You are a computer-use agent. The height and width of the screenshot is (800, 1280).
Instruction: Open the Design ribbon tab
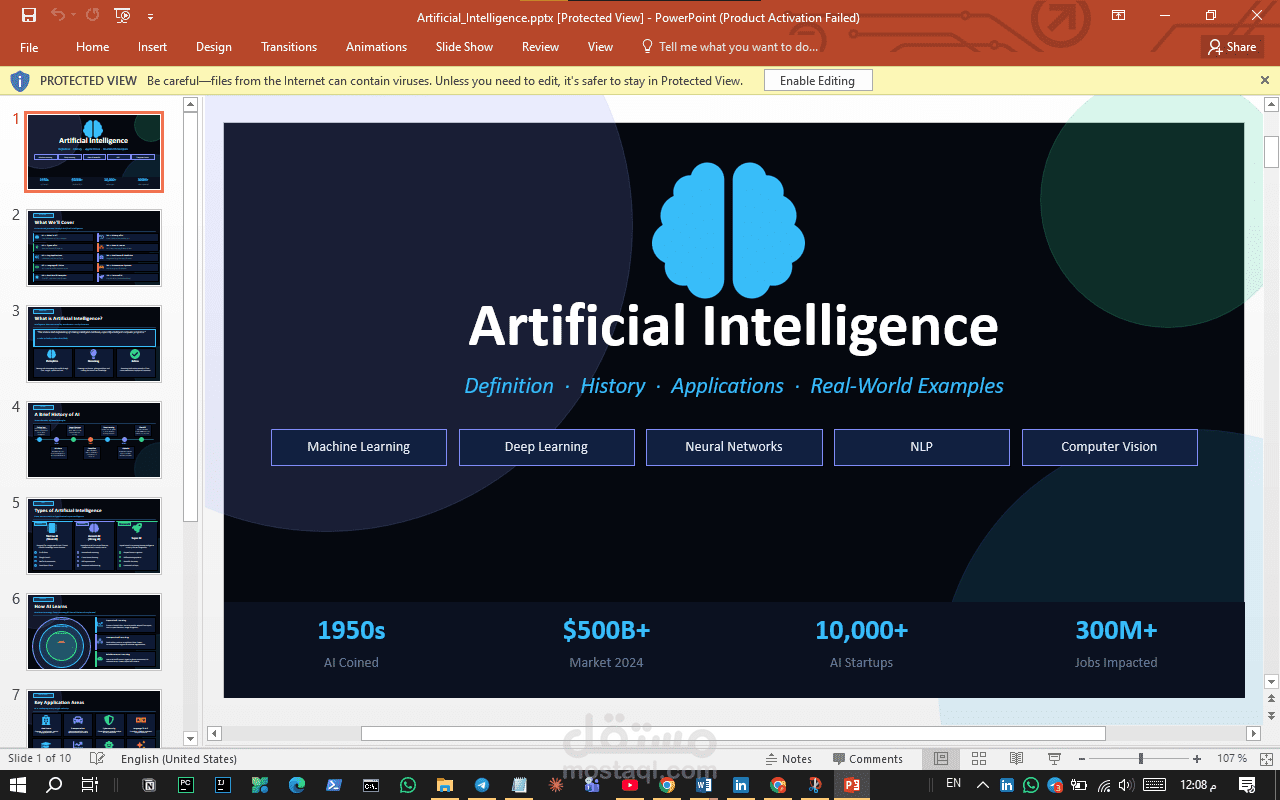coord(214,47)
